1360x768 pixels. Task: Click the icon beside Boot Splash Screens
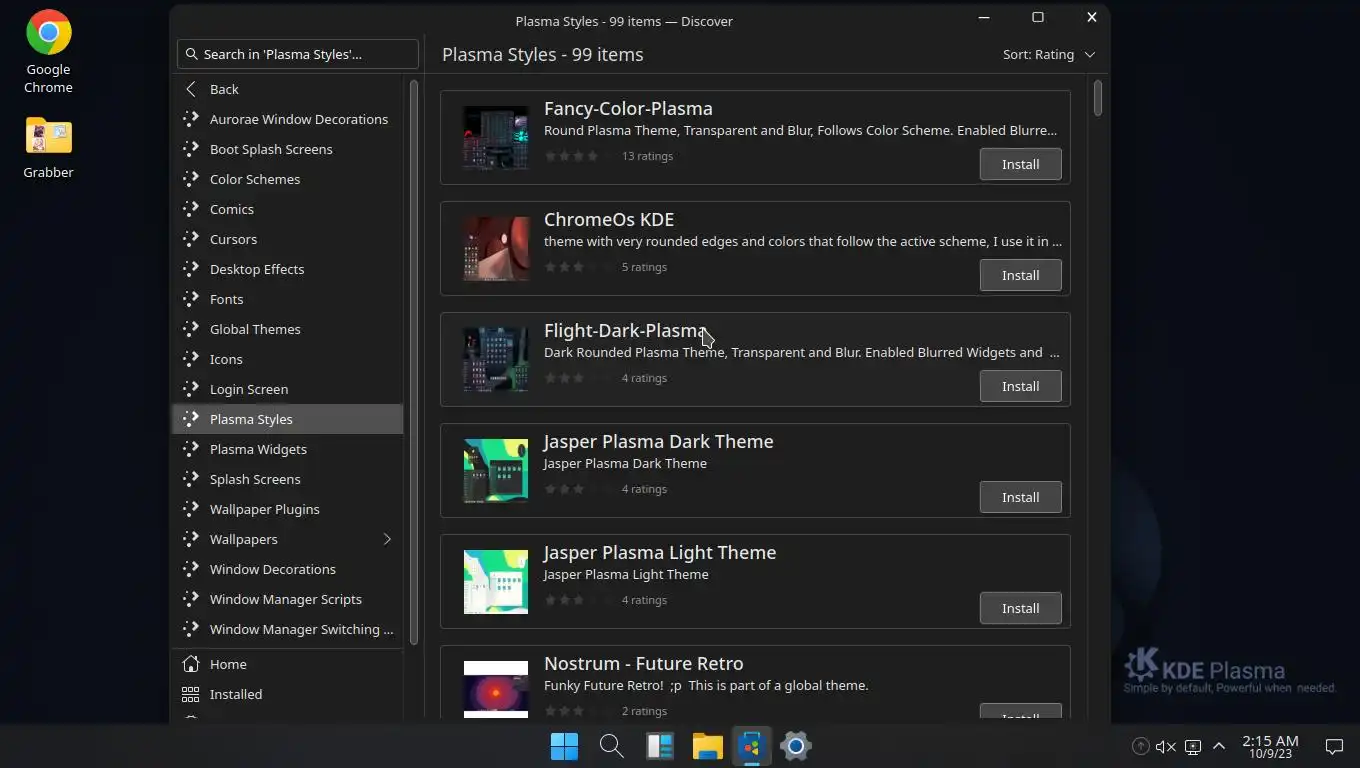[x=191, y=149]
